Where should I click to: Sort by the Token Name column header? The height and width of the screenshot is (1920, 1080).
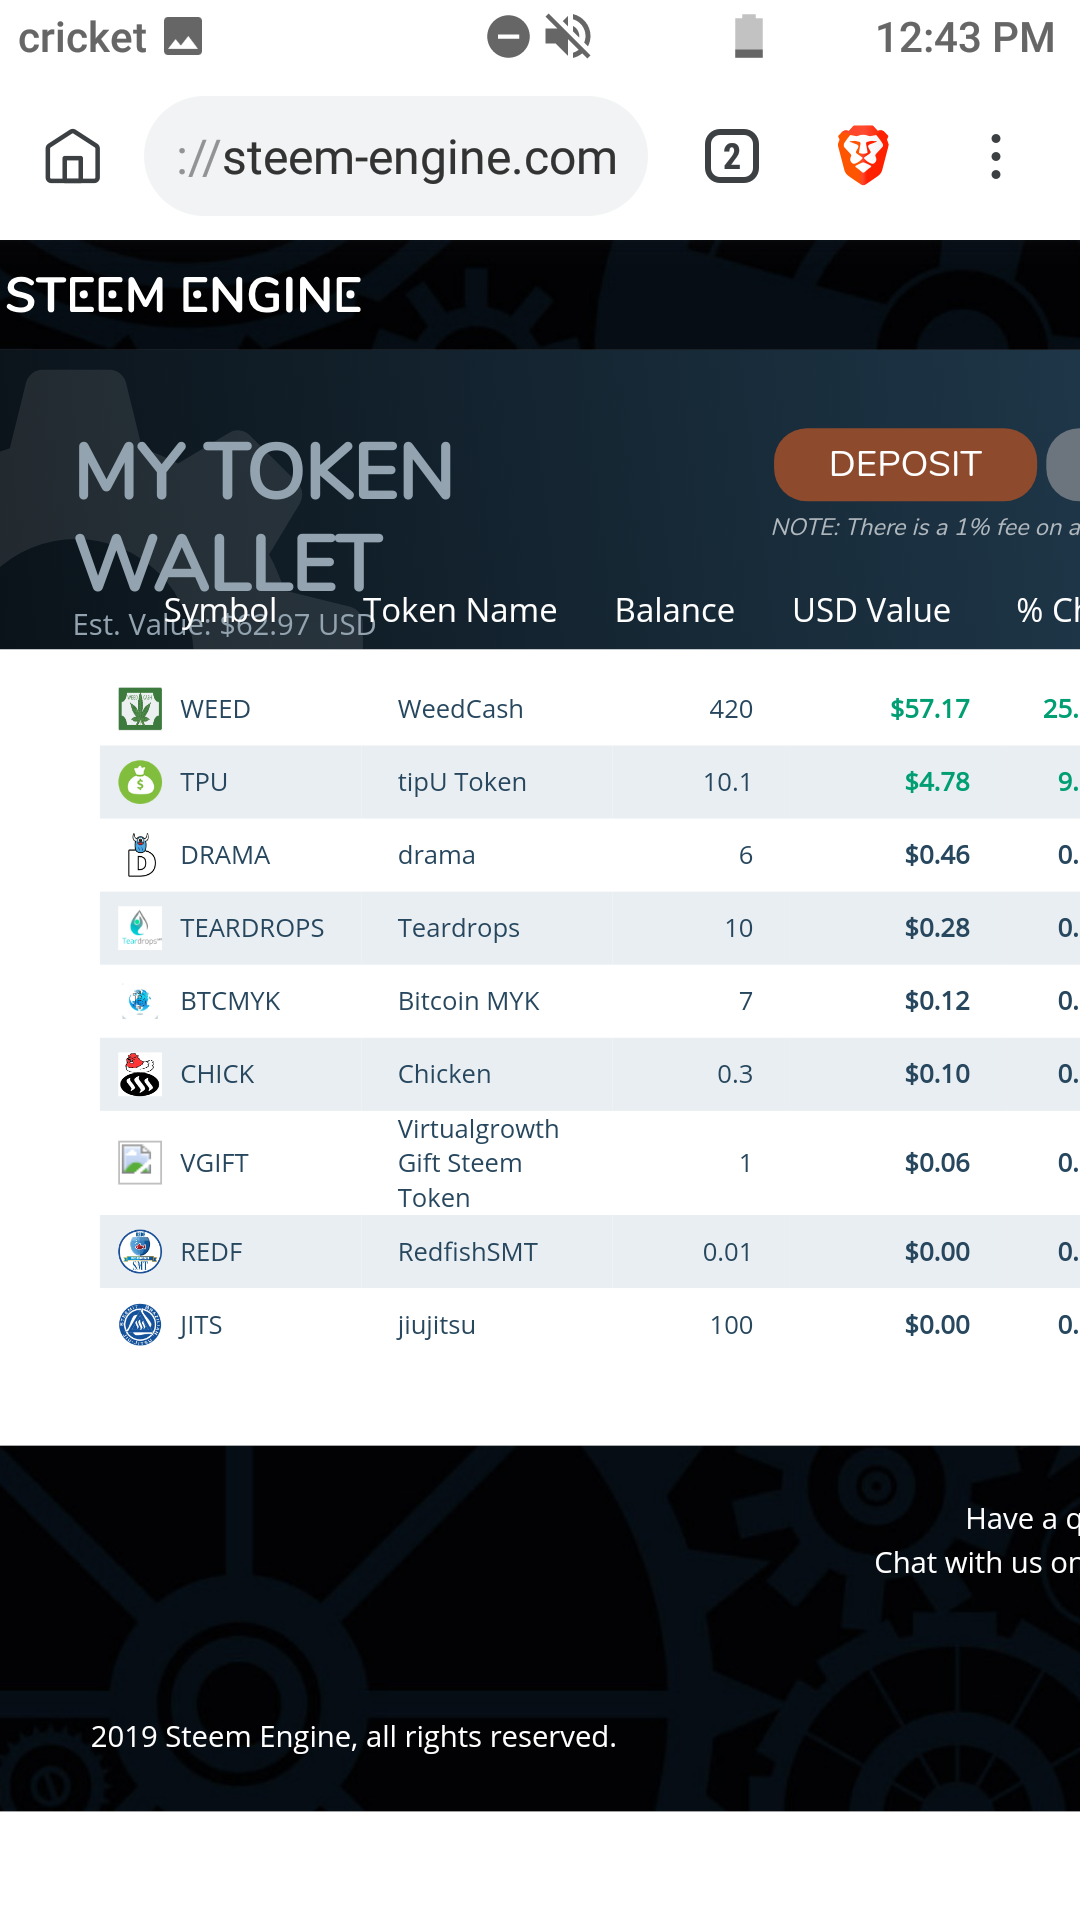(x=460, y=610)
